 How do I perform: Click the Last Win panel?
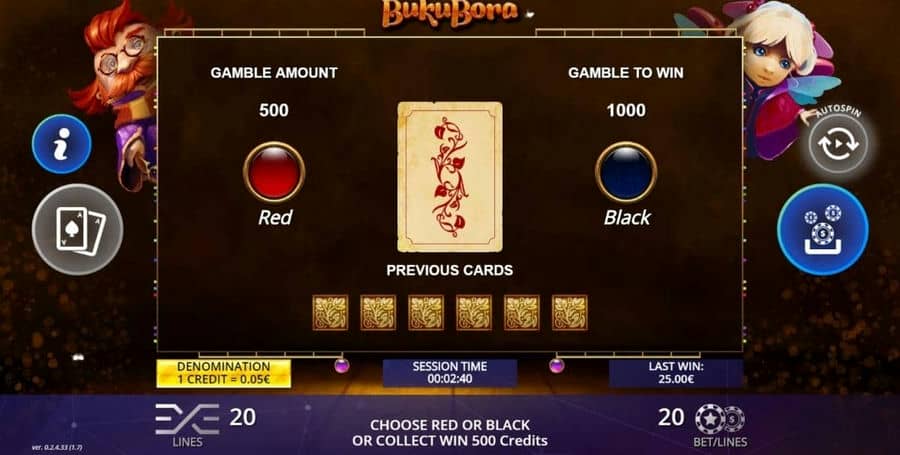click(x=676, y=373)
